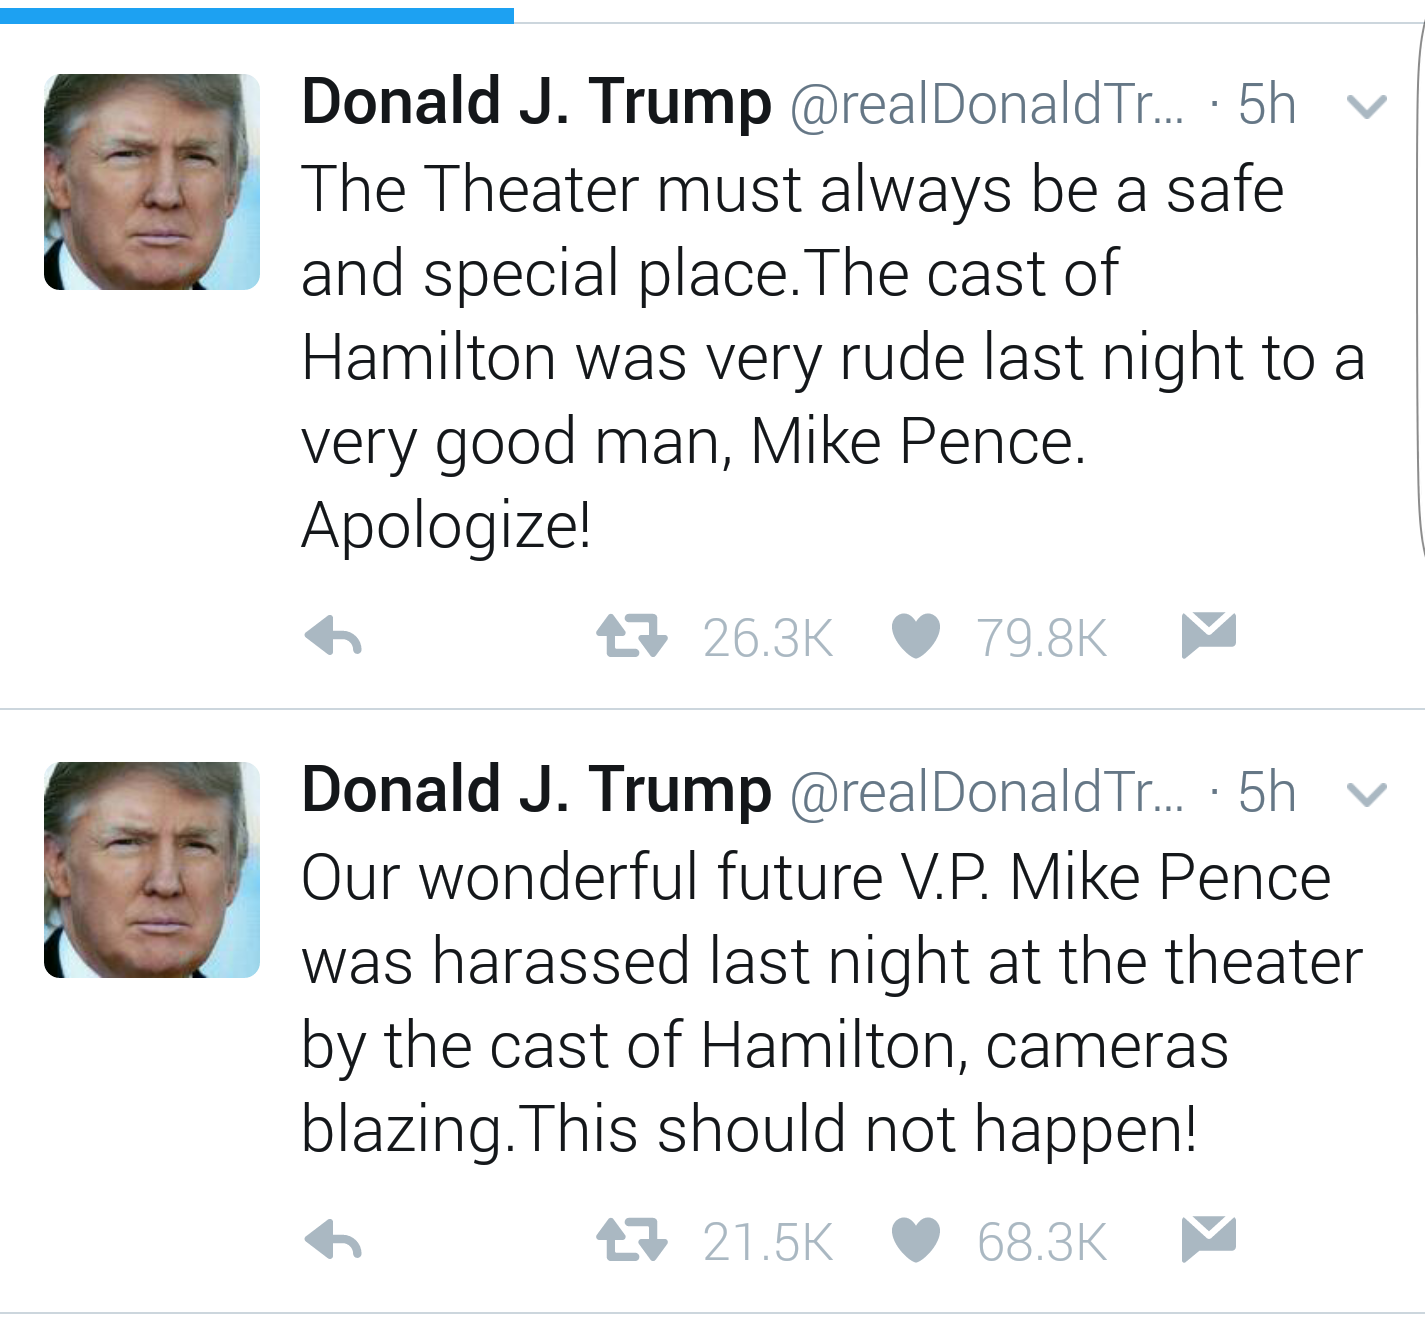Image resolution: width=1425 pixels, height=1321 pixels.
Task: Open the dropdown chevron on the first tweet
Action: pos(1366,106)
